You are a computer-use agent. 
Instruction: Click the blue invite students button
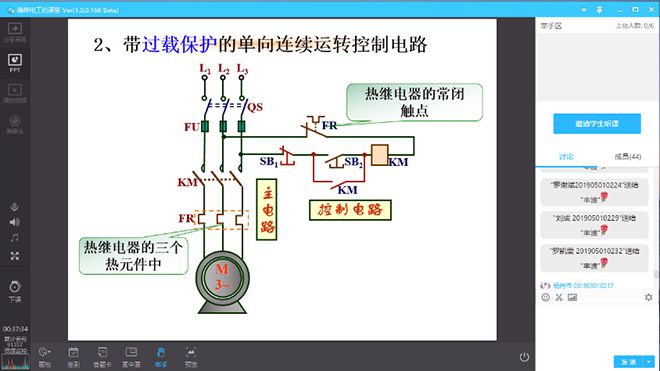pyautogui.click(x=597, y=124)
